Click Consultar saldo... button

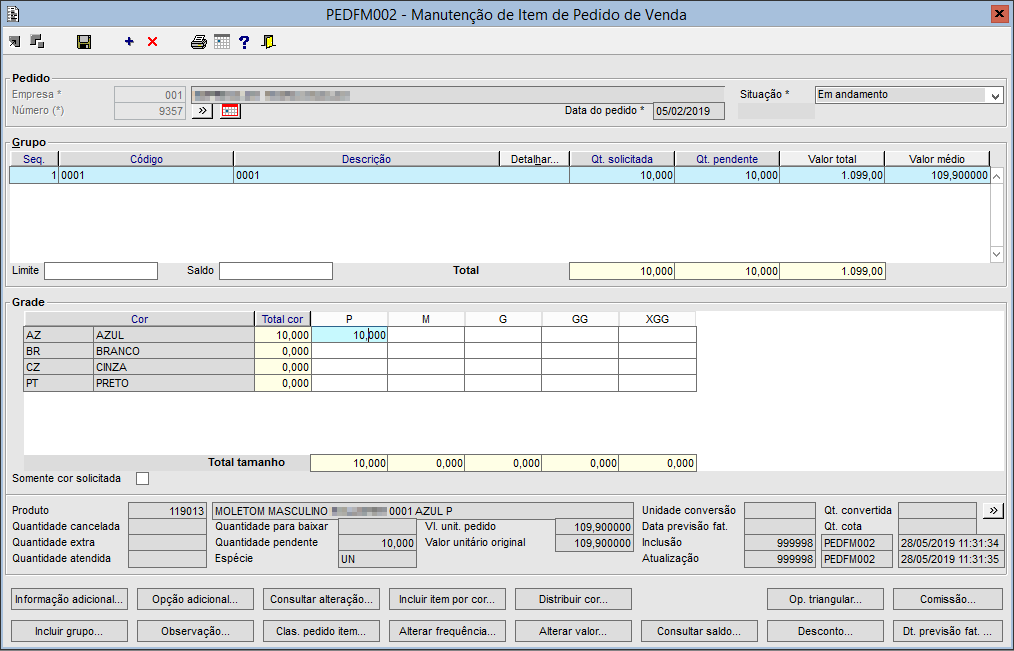(x=699, y=631)
